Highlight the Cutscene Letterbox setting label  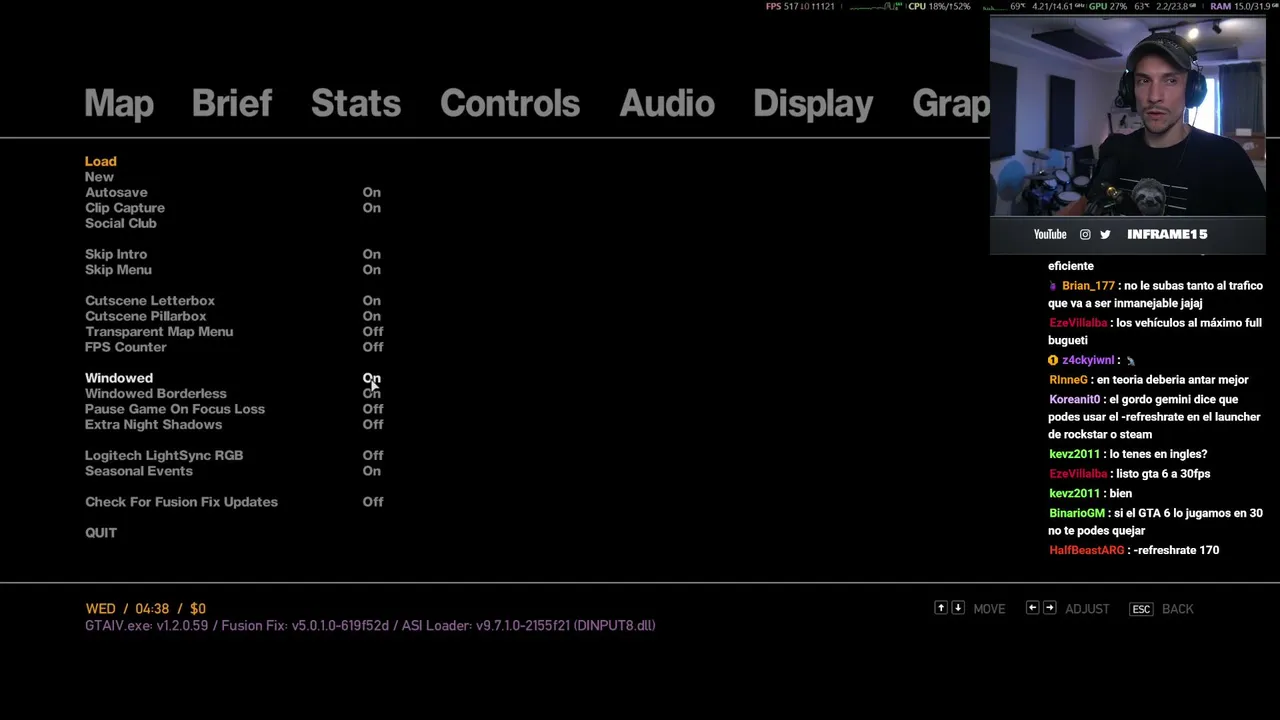pyautogui.click(x=150, y=301)
